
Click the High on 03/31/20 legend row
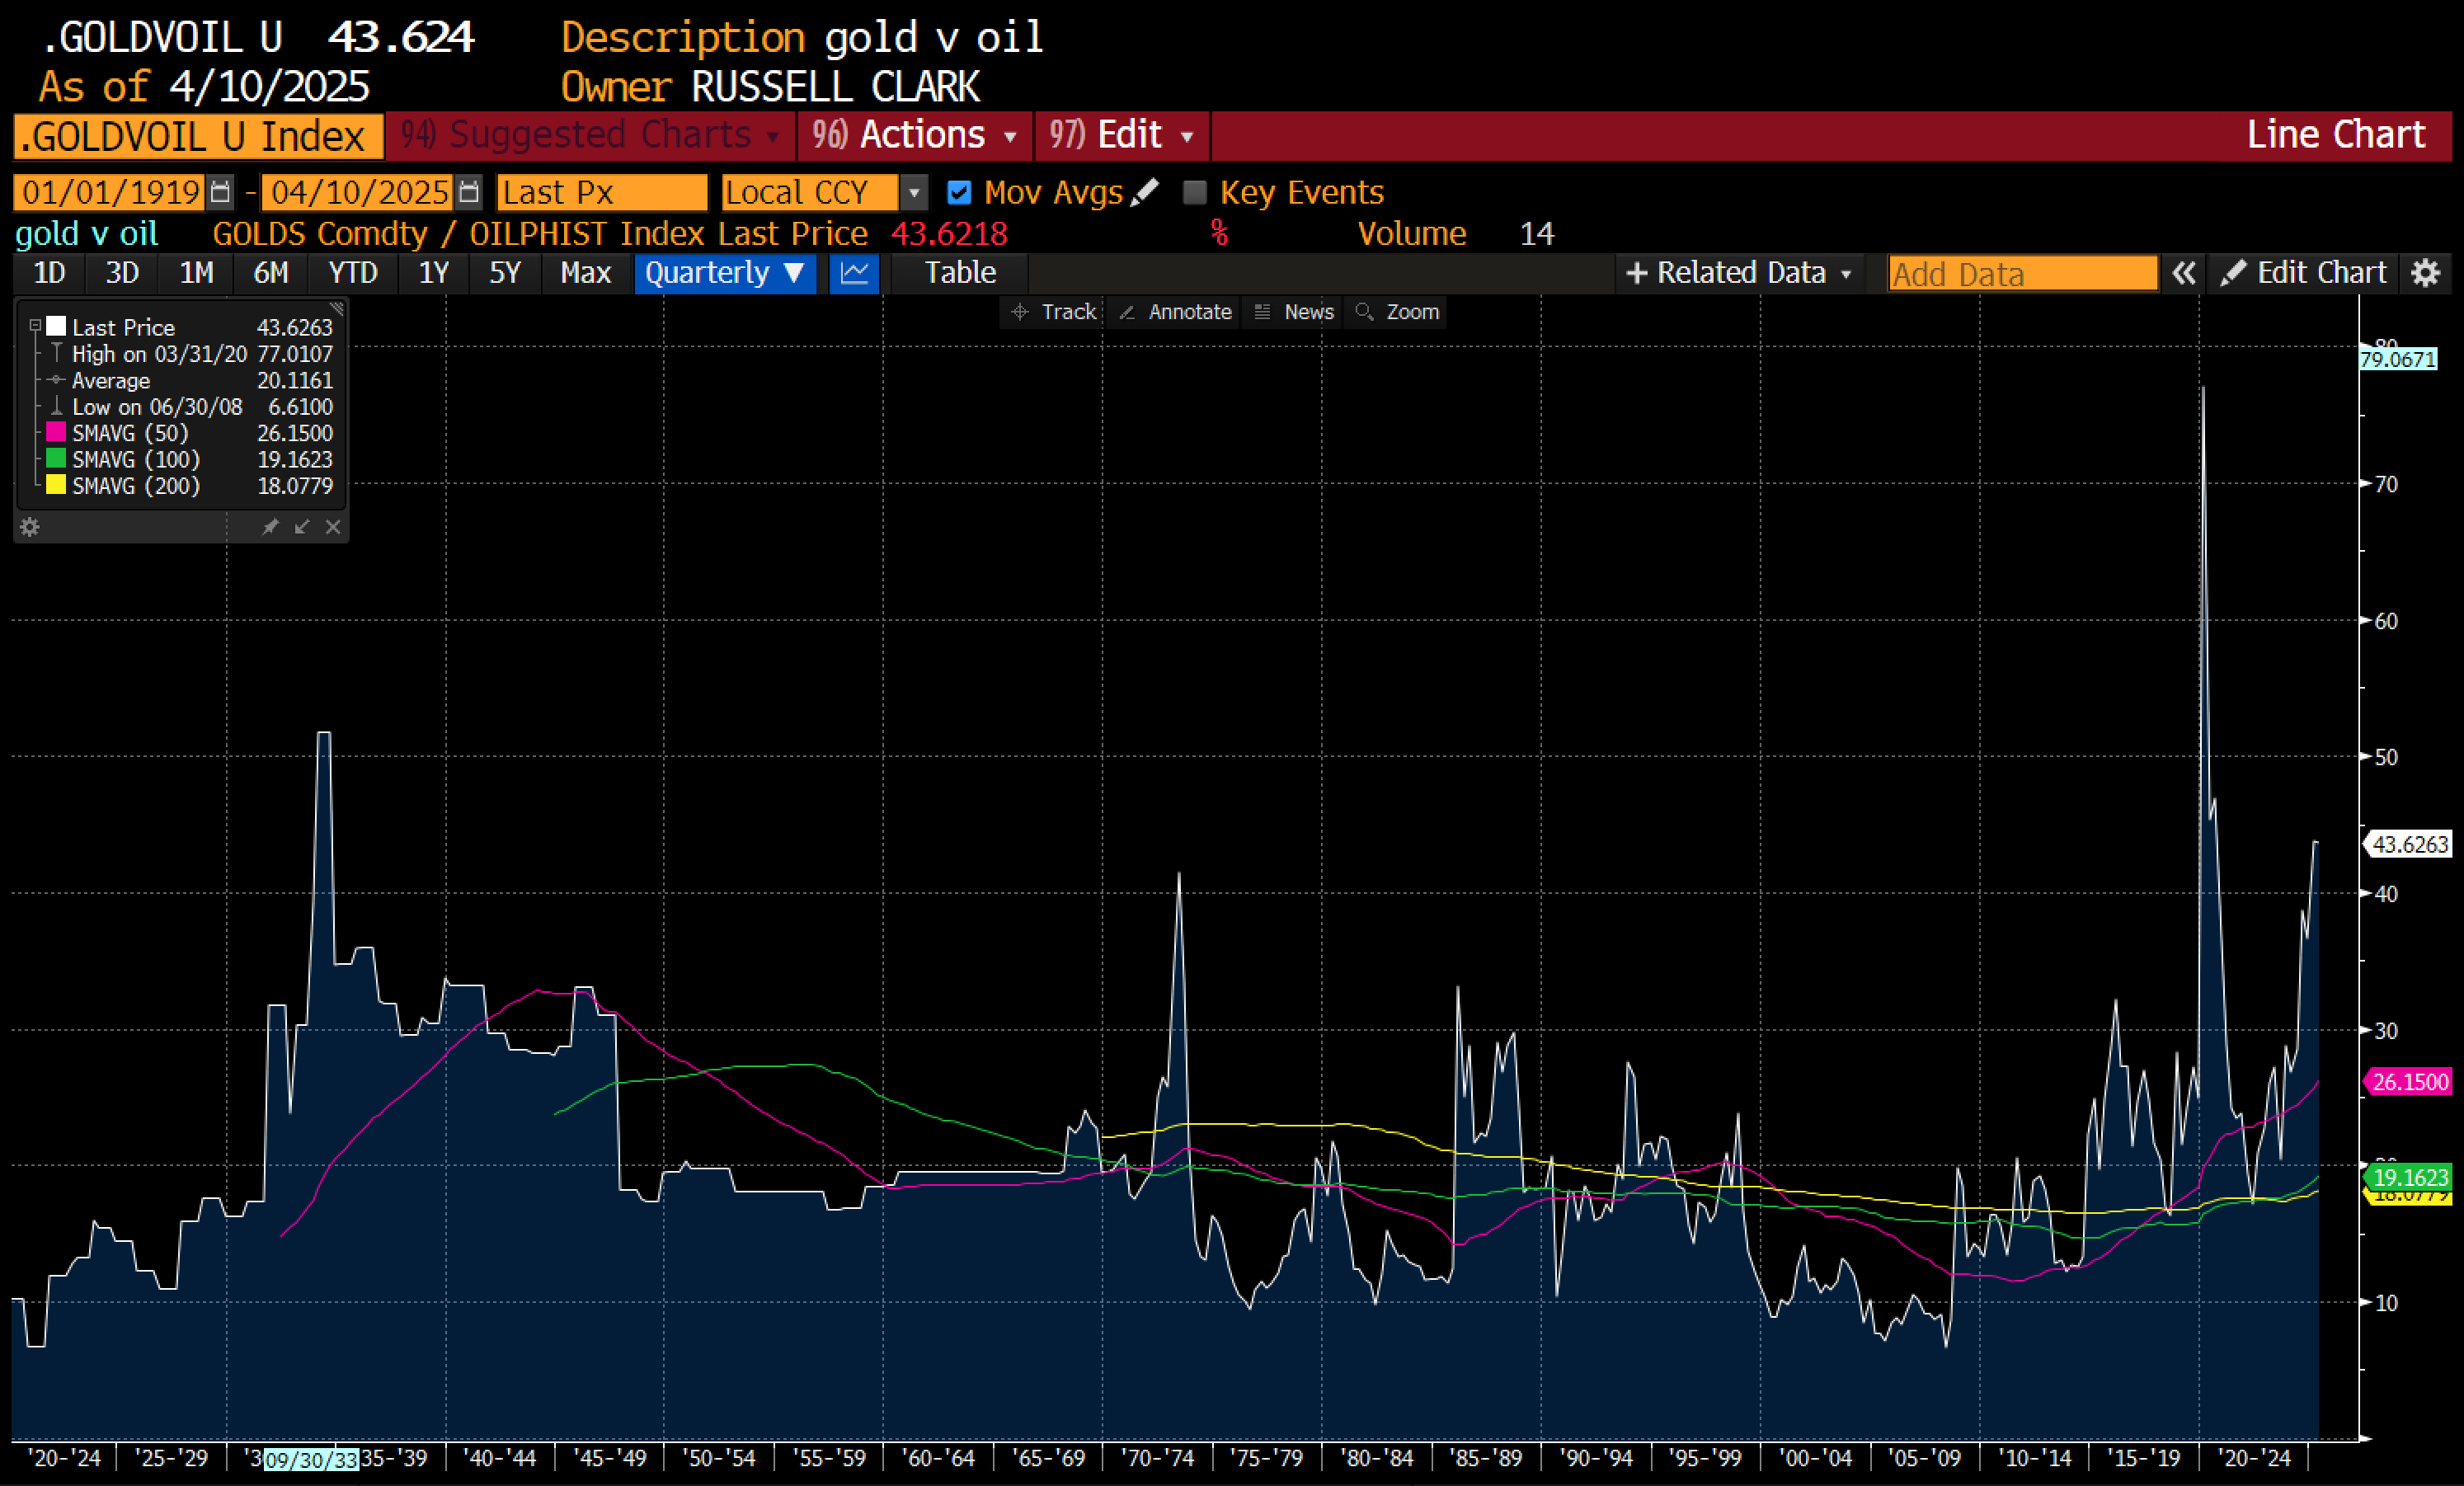[x=190, y=354]
